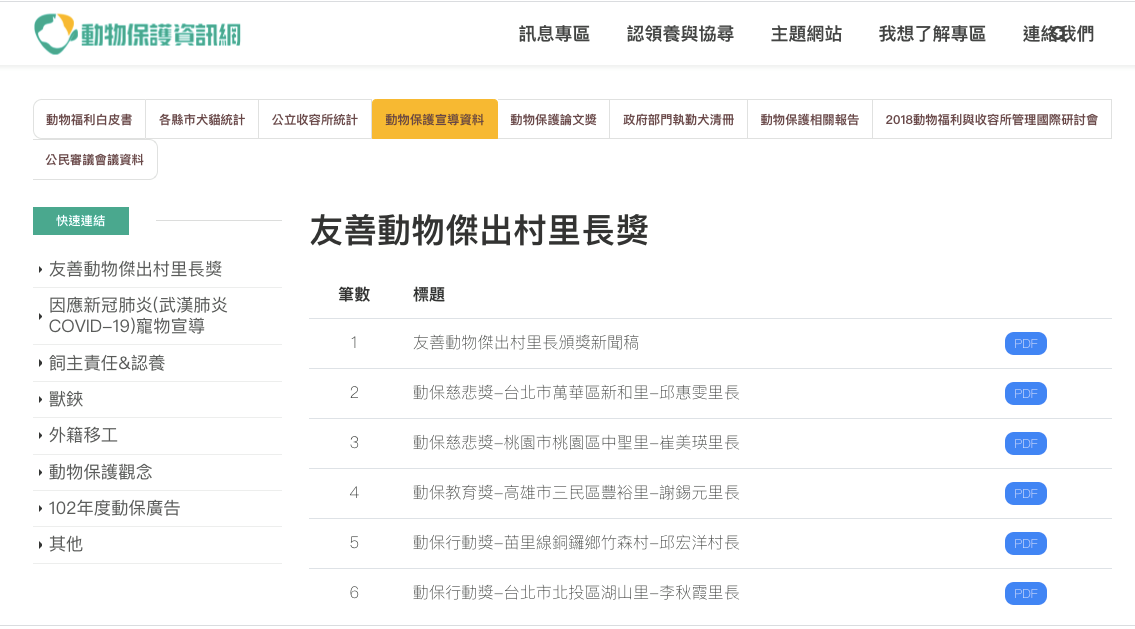1135x629 pixels.
Task: Click the page heading 友善動物傑出村里長獎
Action: 479,231
